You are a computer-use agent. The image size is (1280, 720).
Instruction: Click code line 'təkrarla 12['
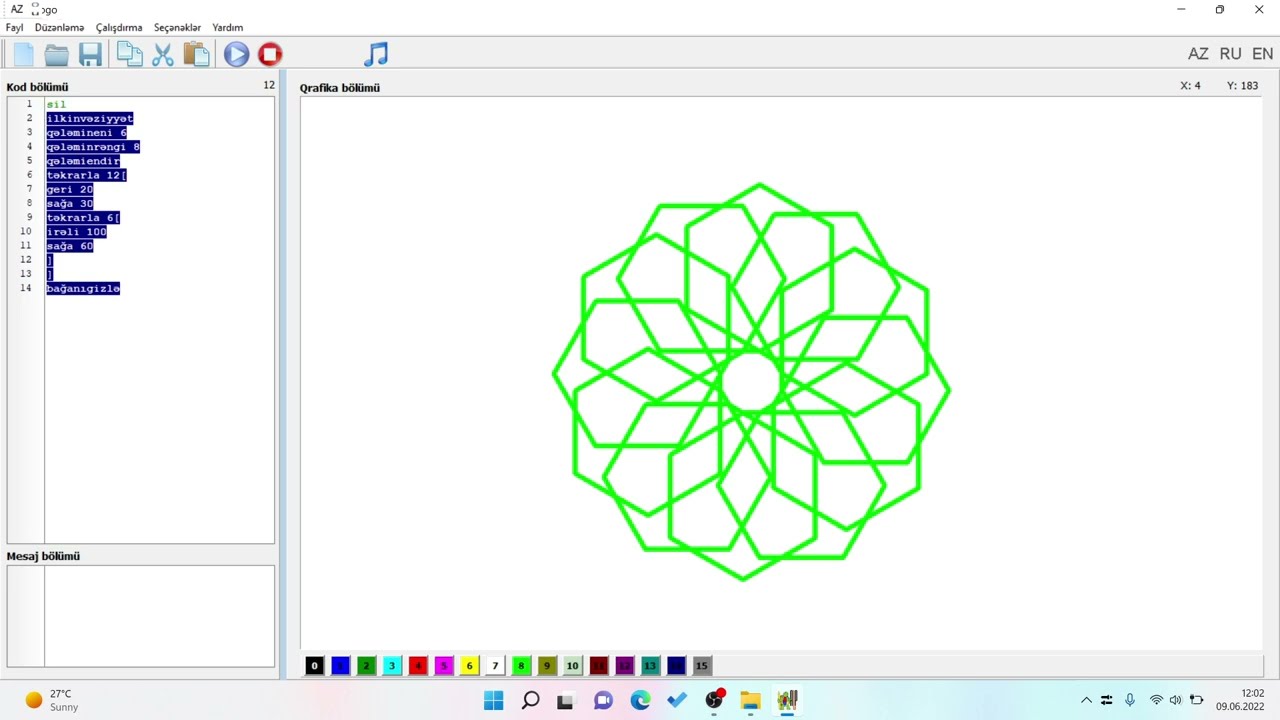tap(86, 175)
